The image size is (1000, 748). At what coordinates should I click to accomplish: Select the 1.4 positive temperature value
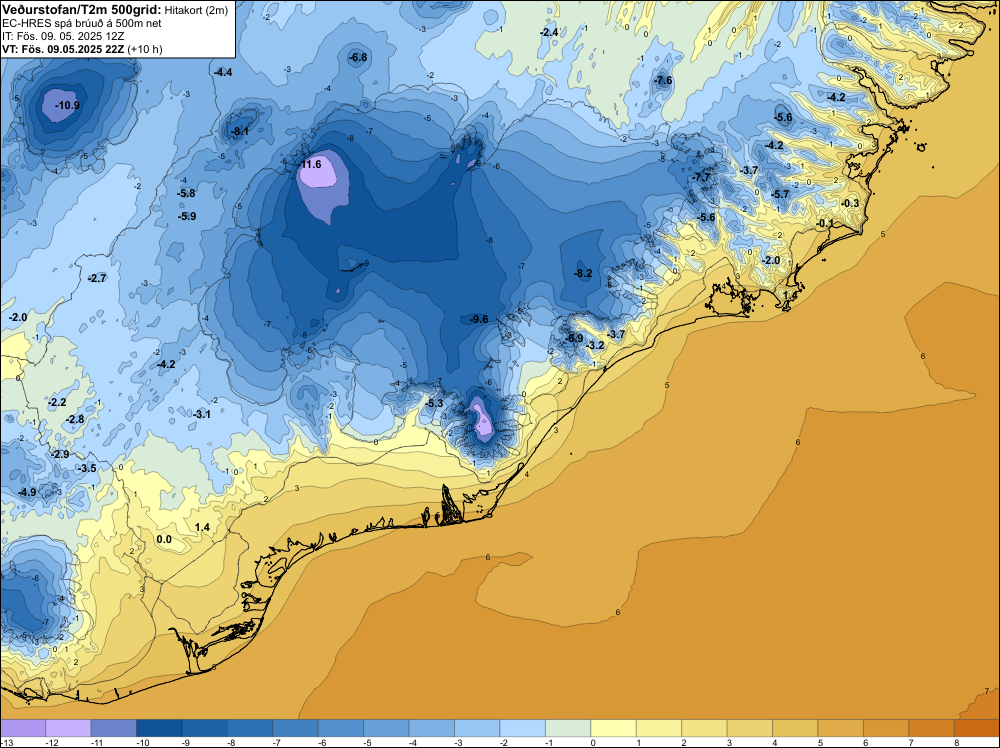(202, 527)
